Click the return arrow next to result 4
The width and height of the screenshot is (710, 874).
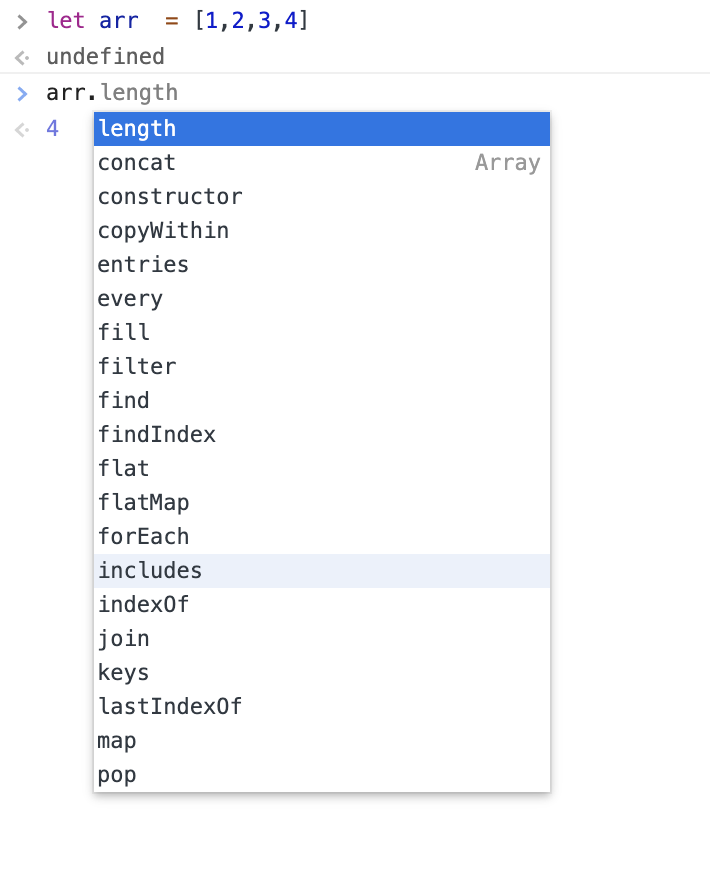pos(20,128)
